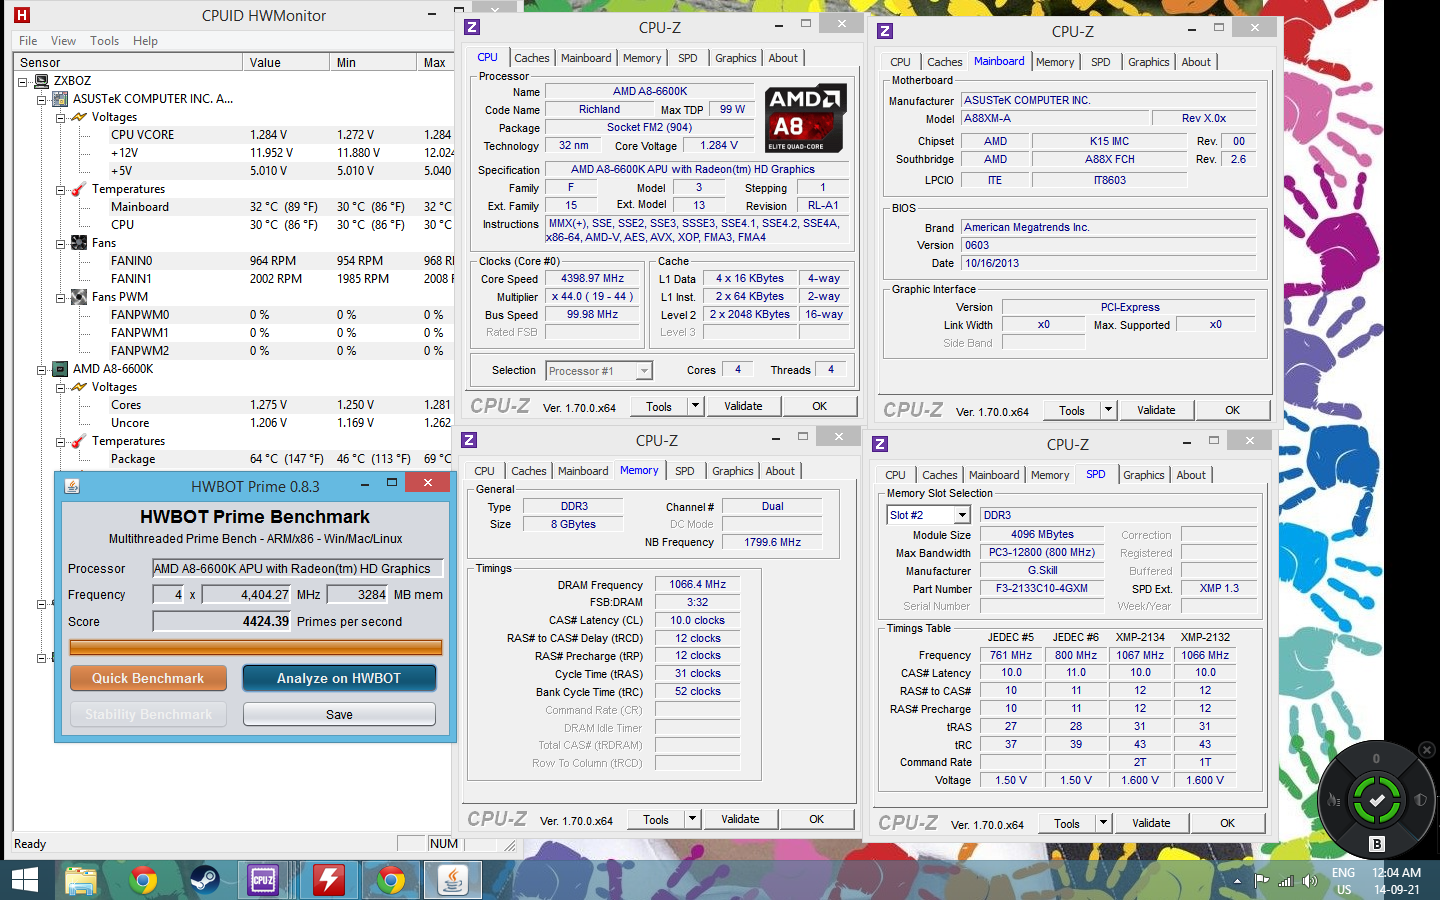
Task: Click the lightning Voltages icon under AMD A8-6600K
Action: tap(79, 387)
